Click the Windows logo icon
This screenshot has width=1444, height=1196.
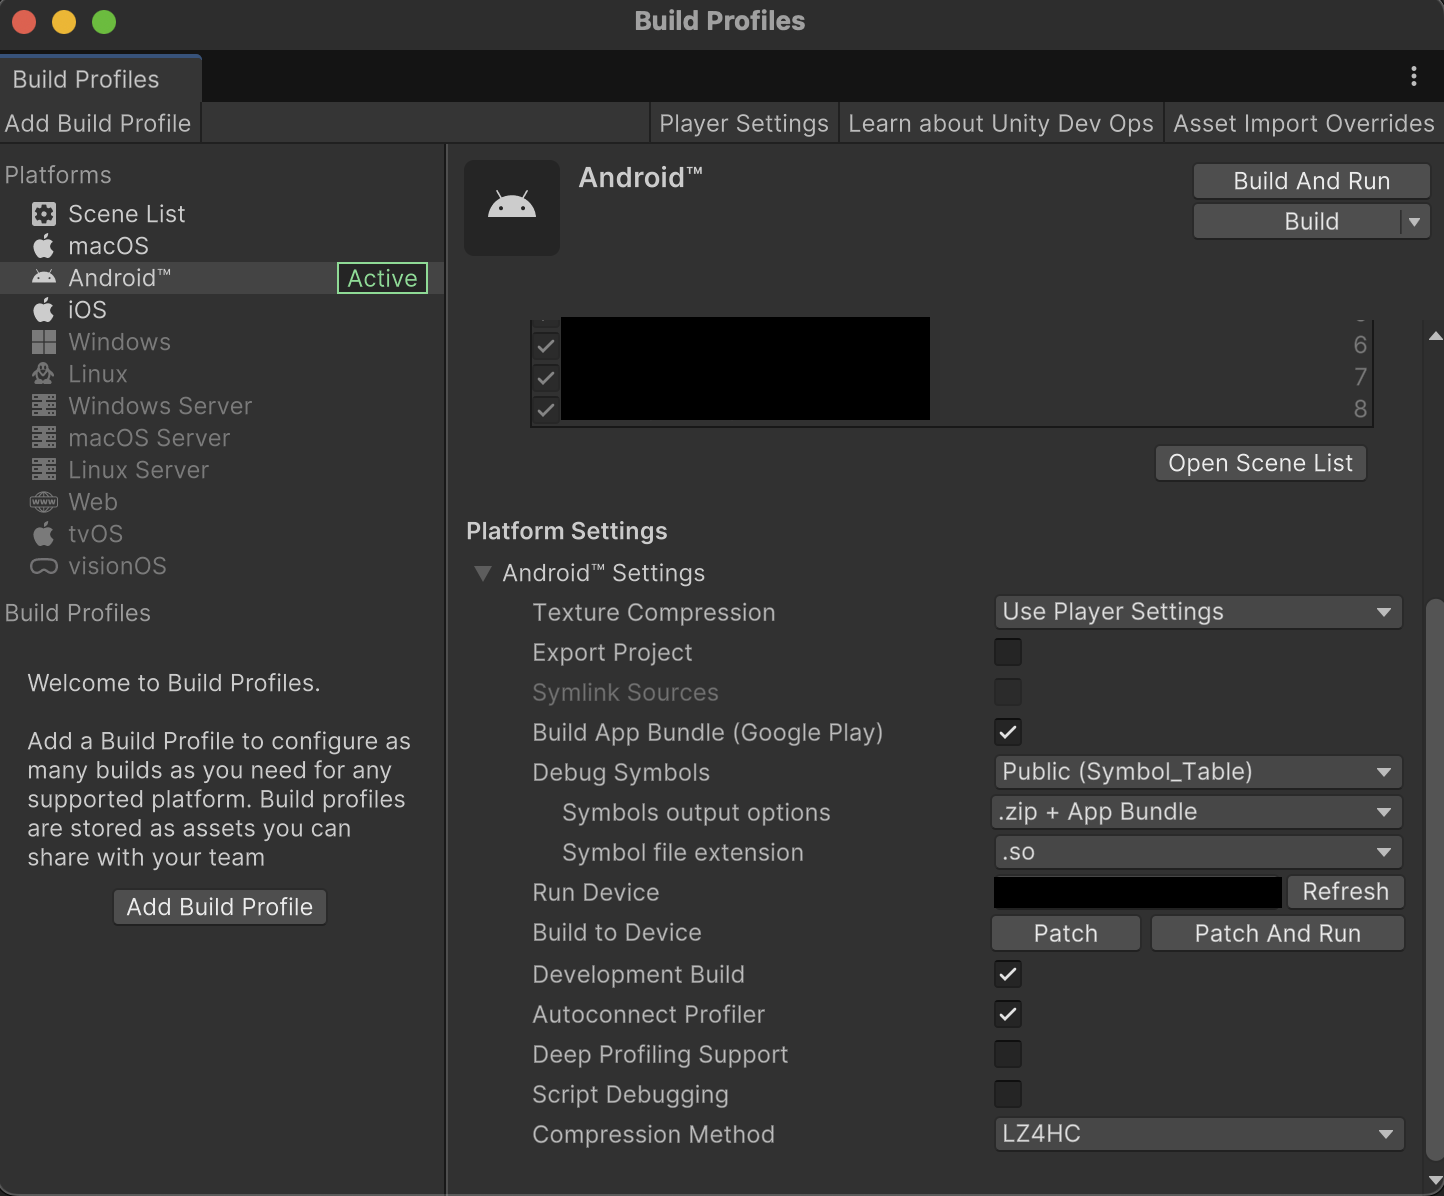pos(44,342)
